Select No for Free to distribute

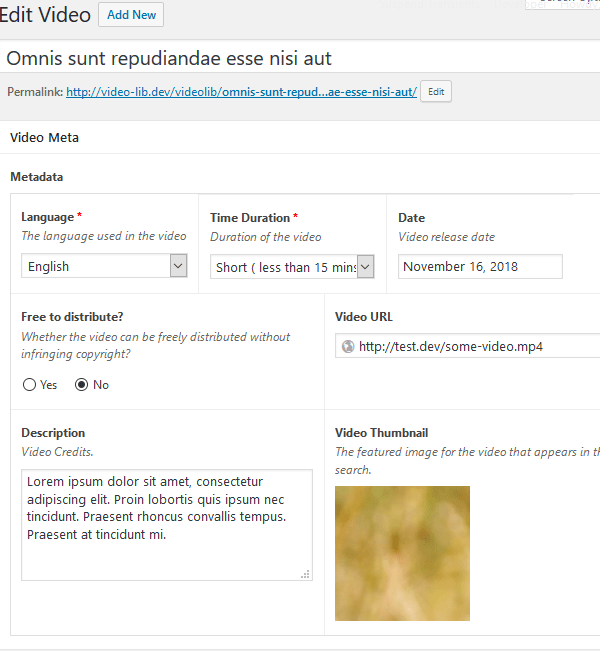[81, 385]
